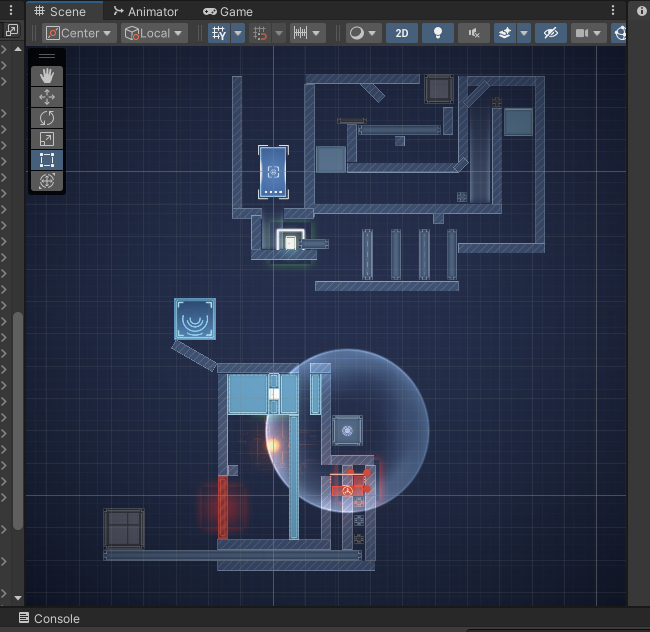
Task: Toggle scene lighting bulb
Action: pos(437,33)
